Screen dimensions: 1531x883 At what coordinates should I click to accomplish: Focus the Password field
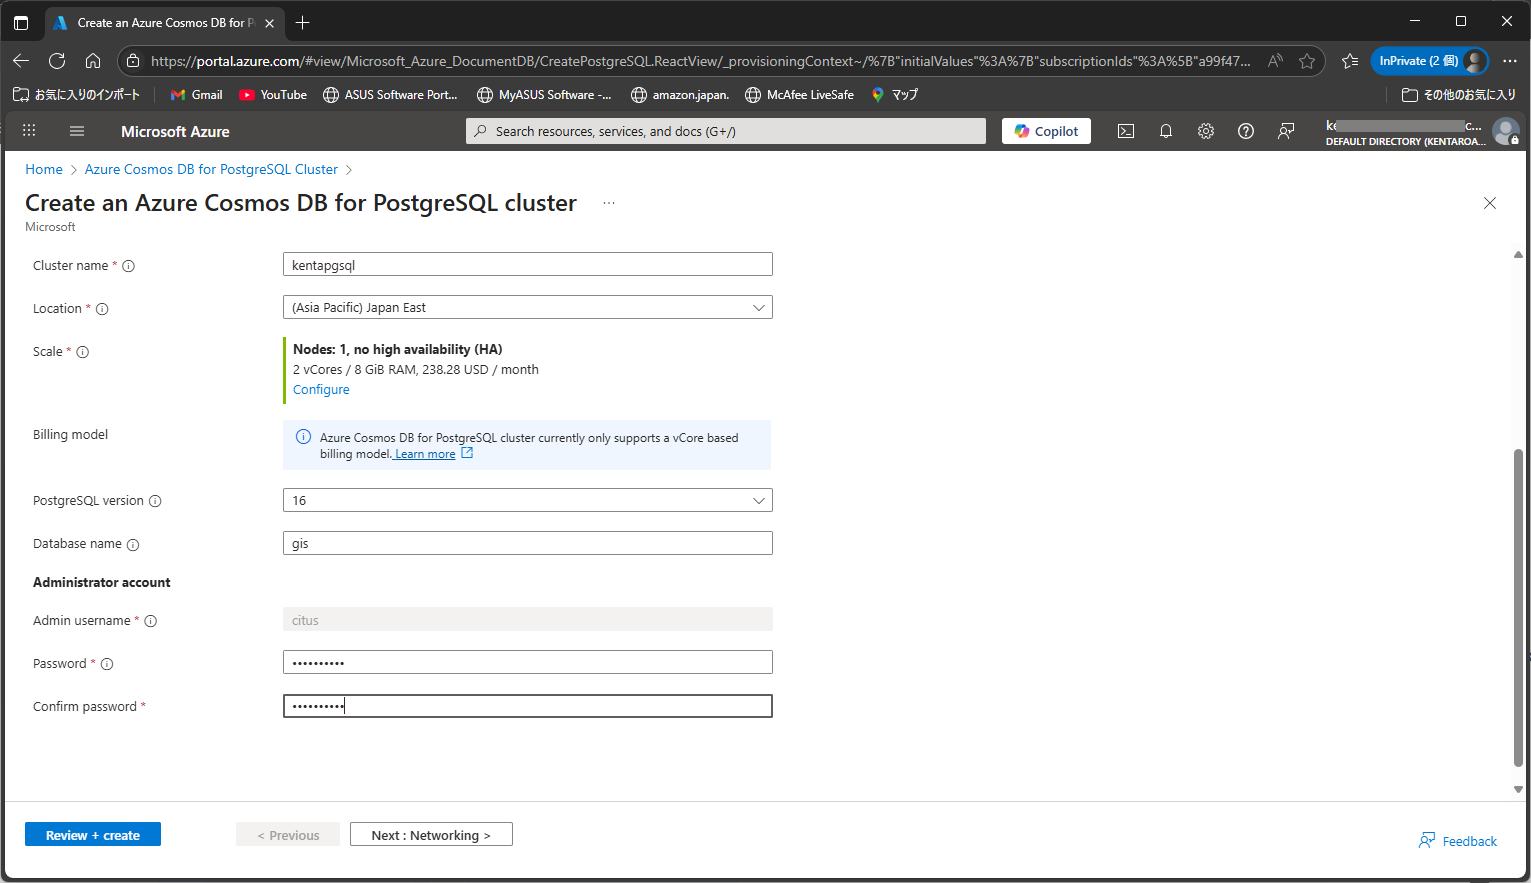[x=528, y=662]
